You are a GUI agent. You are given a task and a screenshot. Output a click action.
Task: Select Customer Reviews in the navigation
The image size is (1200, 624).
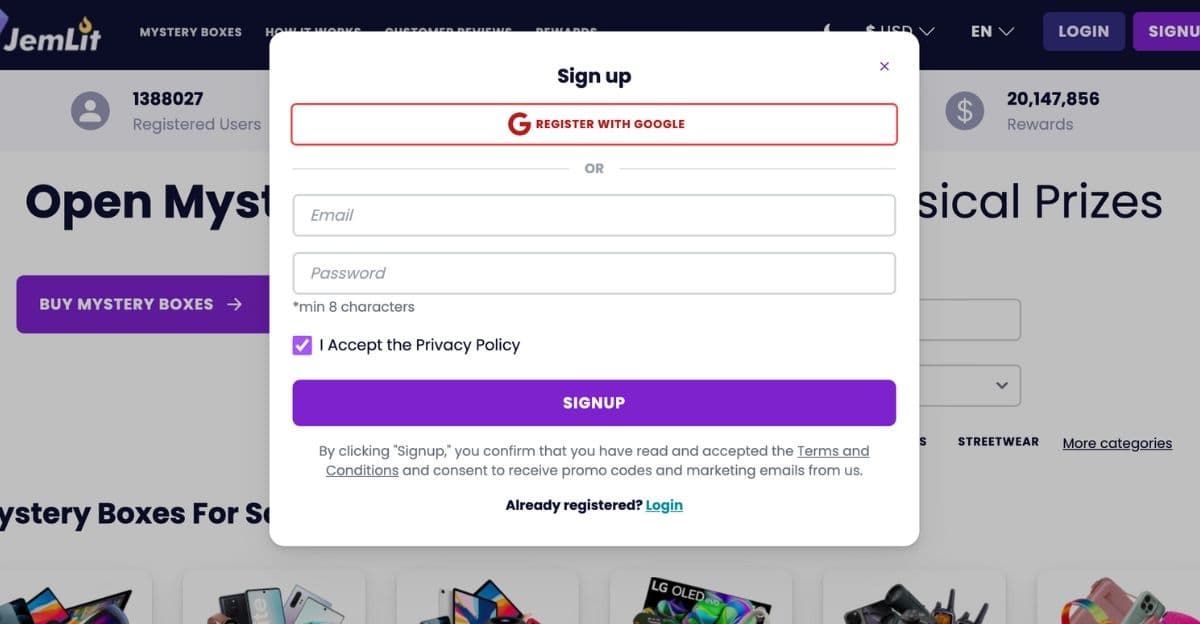(447, 32)
